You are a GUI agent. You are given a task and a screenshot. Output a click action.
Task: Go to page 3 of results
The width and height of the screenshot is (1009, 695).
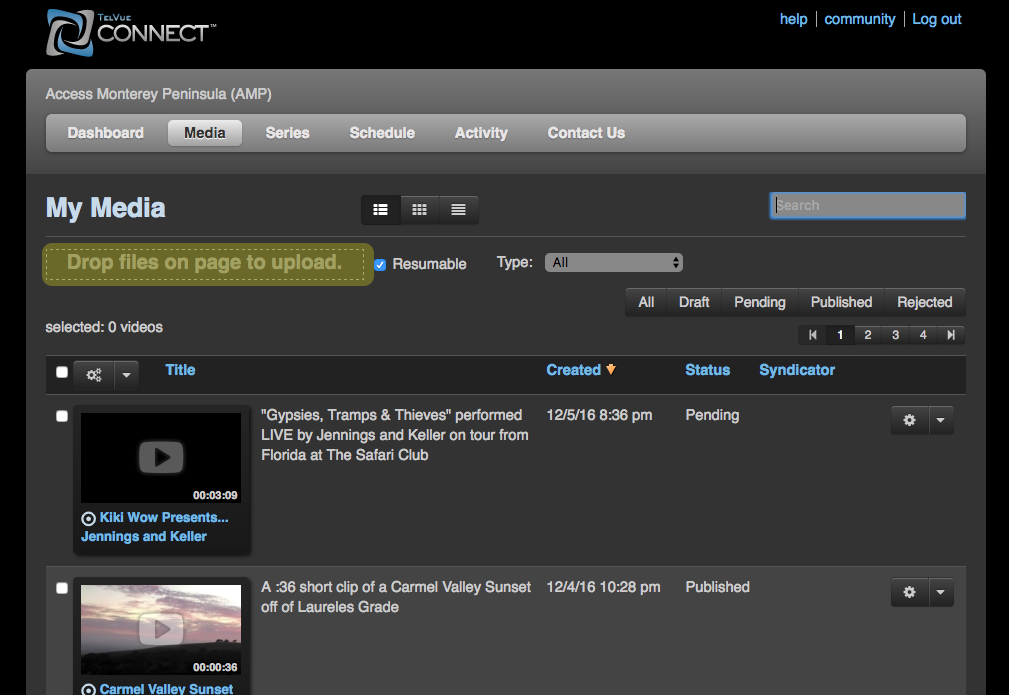point(895,335)
